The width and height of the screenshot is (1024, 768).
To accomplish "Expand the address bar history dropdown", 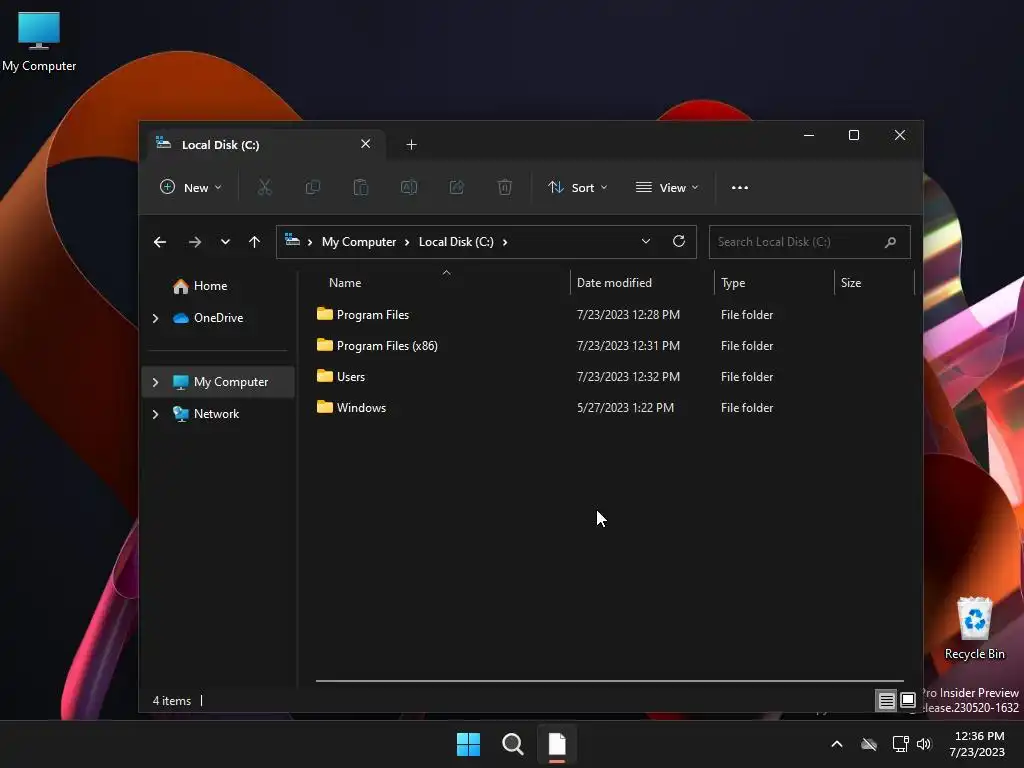I will click(x=646, y=241).
